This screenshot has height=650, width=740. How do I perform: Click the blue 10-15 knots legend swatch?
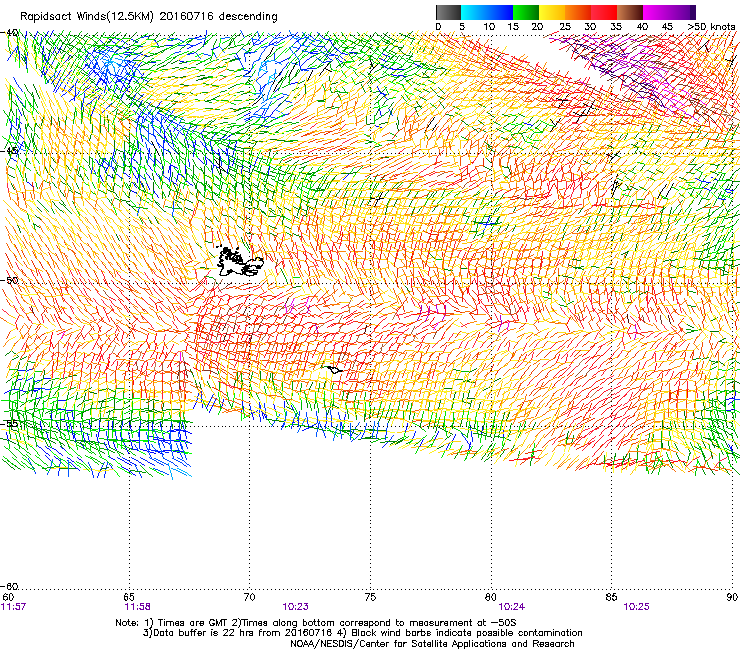click(x=500, y=12)
